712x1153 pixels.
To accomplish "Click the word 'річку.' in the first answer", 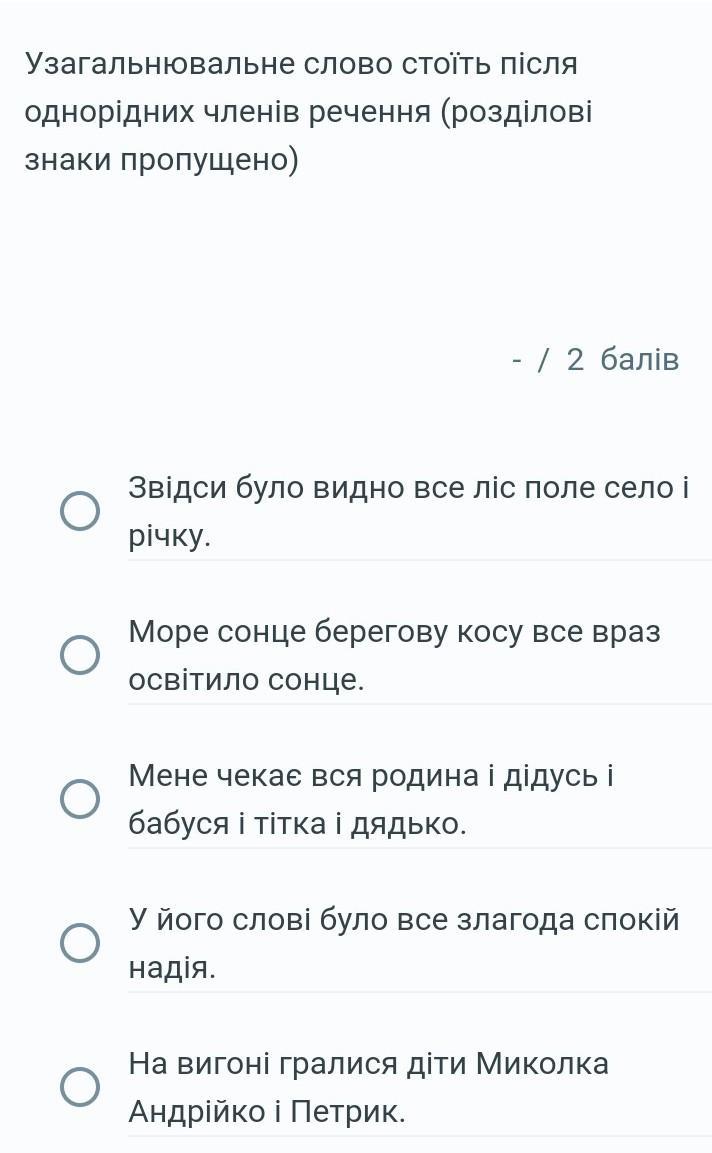I will pyautogui.click(x=170, y=537).
